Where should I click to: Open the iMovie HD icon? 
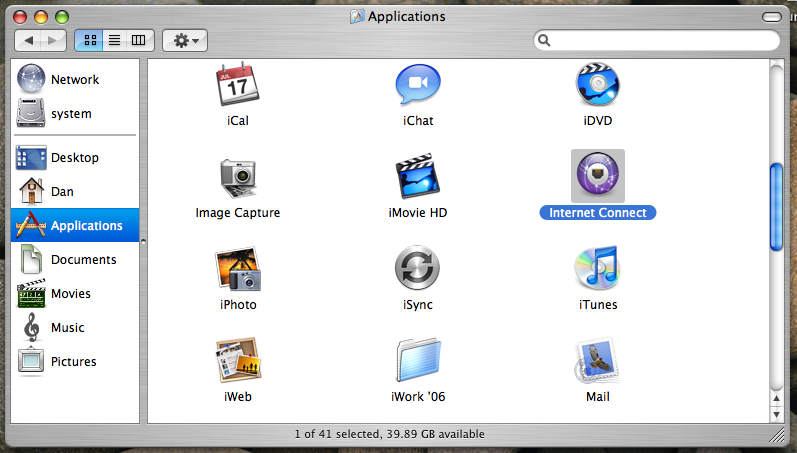click(417, 177)
